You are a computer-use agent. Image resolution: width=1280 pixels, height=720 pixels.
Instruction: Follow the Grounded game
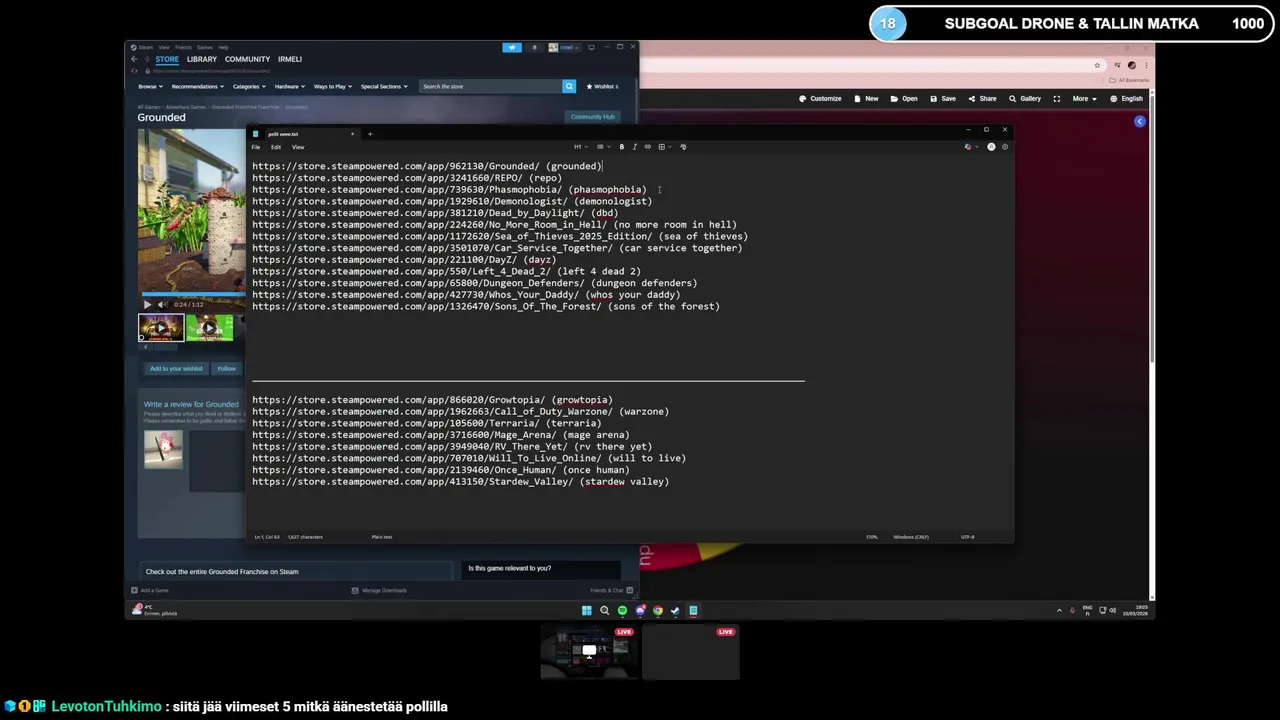click(x=227, y=369)
